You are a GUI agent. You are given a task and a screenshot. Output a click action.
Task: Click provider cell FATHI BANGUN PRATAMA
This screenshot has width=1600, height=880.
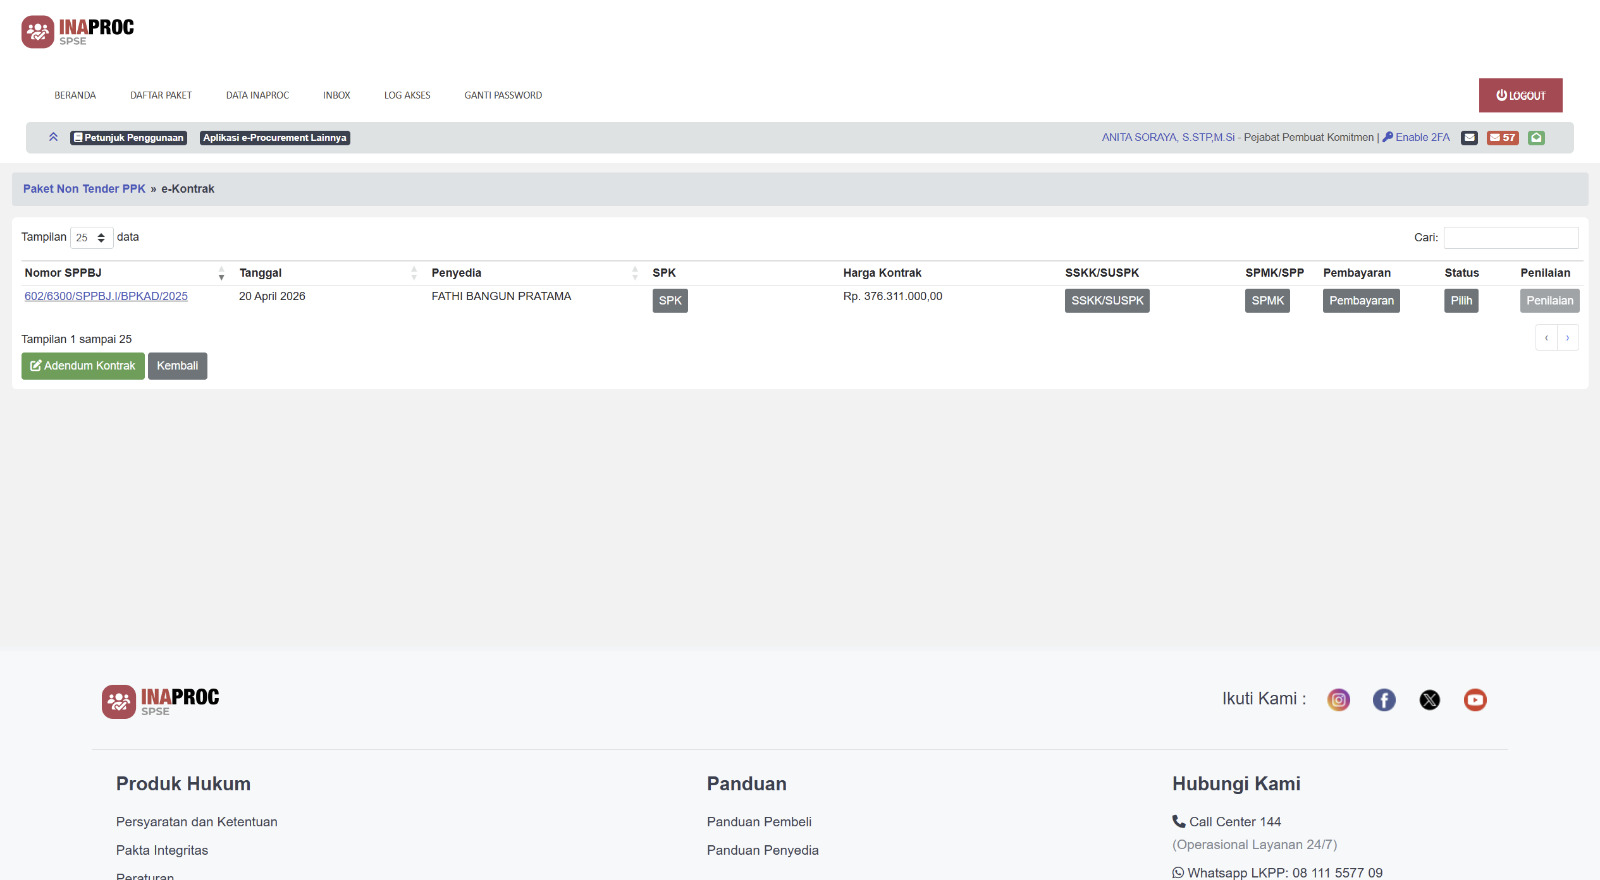[501, 297]
